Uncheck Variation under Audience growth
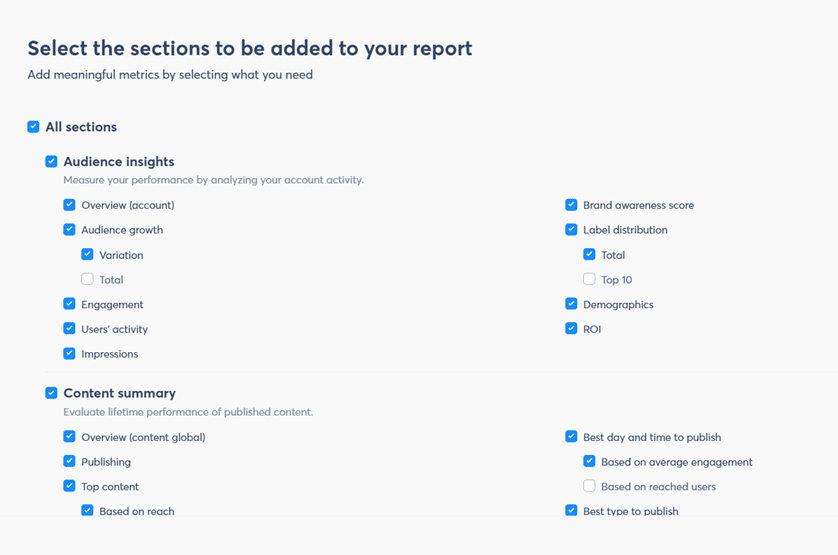 coord(87,255)
